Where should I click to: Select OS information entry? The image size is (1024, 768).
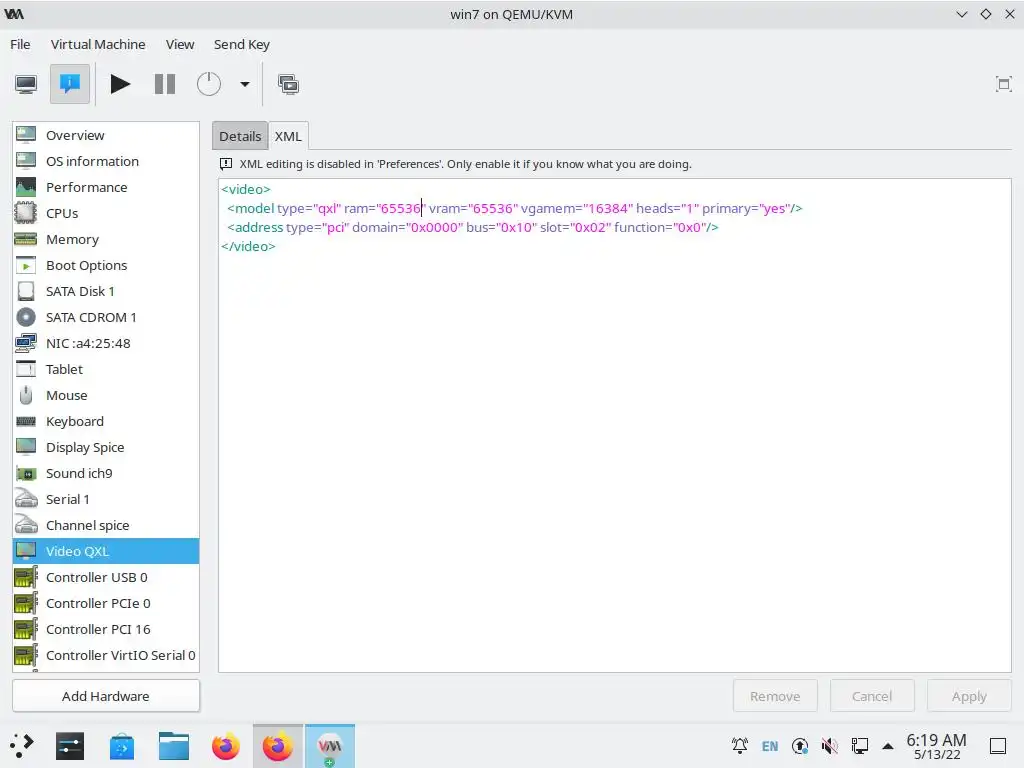[x=106, y=161]
